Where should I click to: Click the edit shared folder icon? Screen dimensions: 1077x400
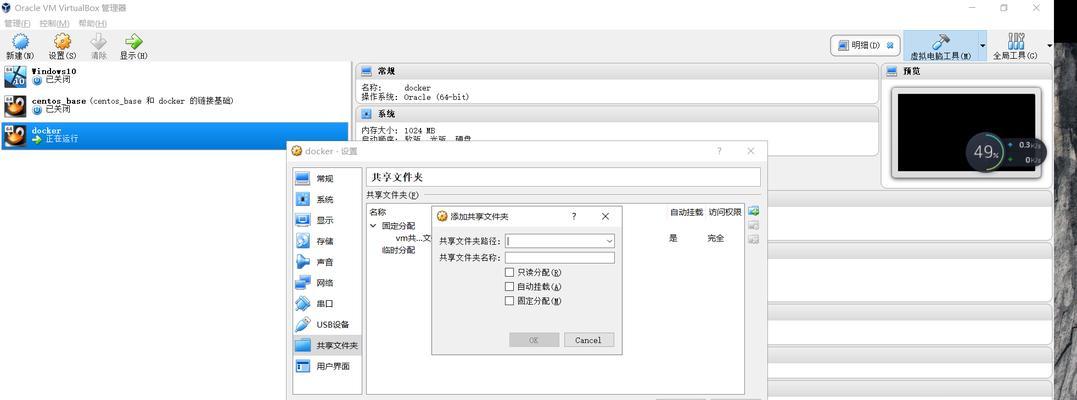753,225
